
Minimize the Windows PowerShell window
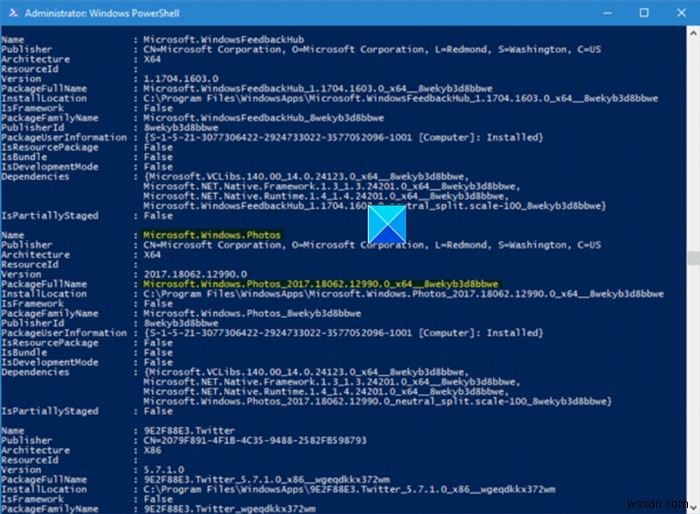coord(607,13)
